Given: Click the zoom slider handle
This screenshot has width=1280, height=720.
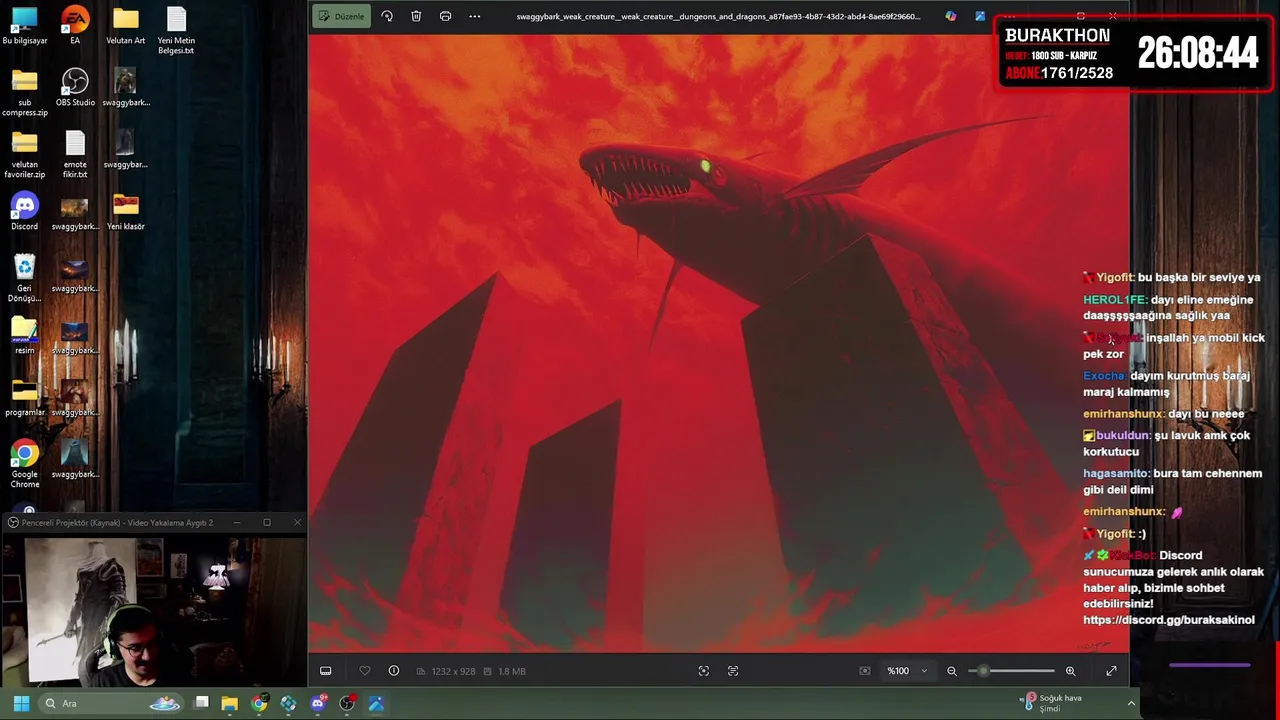Looking at the screenshot, I should click(983, 671).
